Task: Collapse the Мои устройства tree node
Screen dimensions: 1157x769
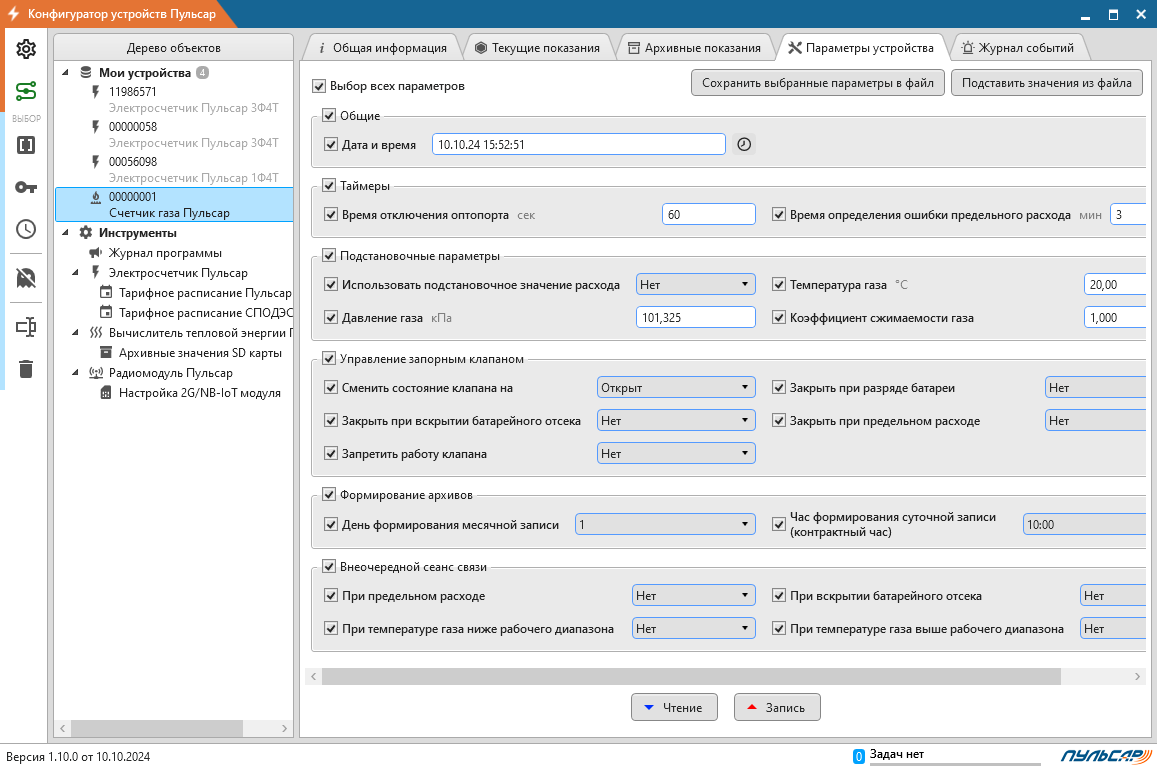Action: [66, 72]
